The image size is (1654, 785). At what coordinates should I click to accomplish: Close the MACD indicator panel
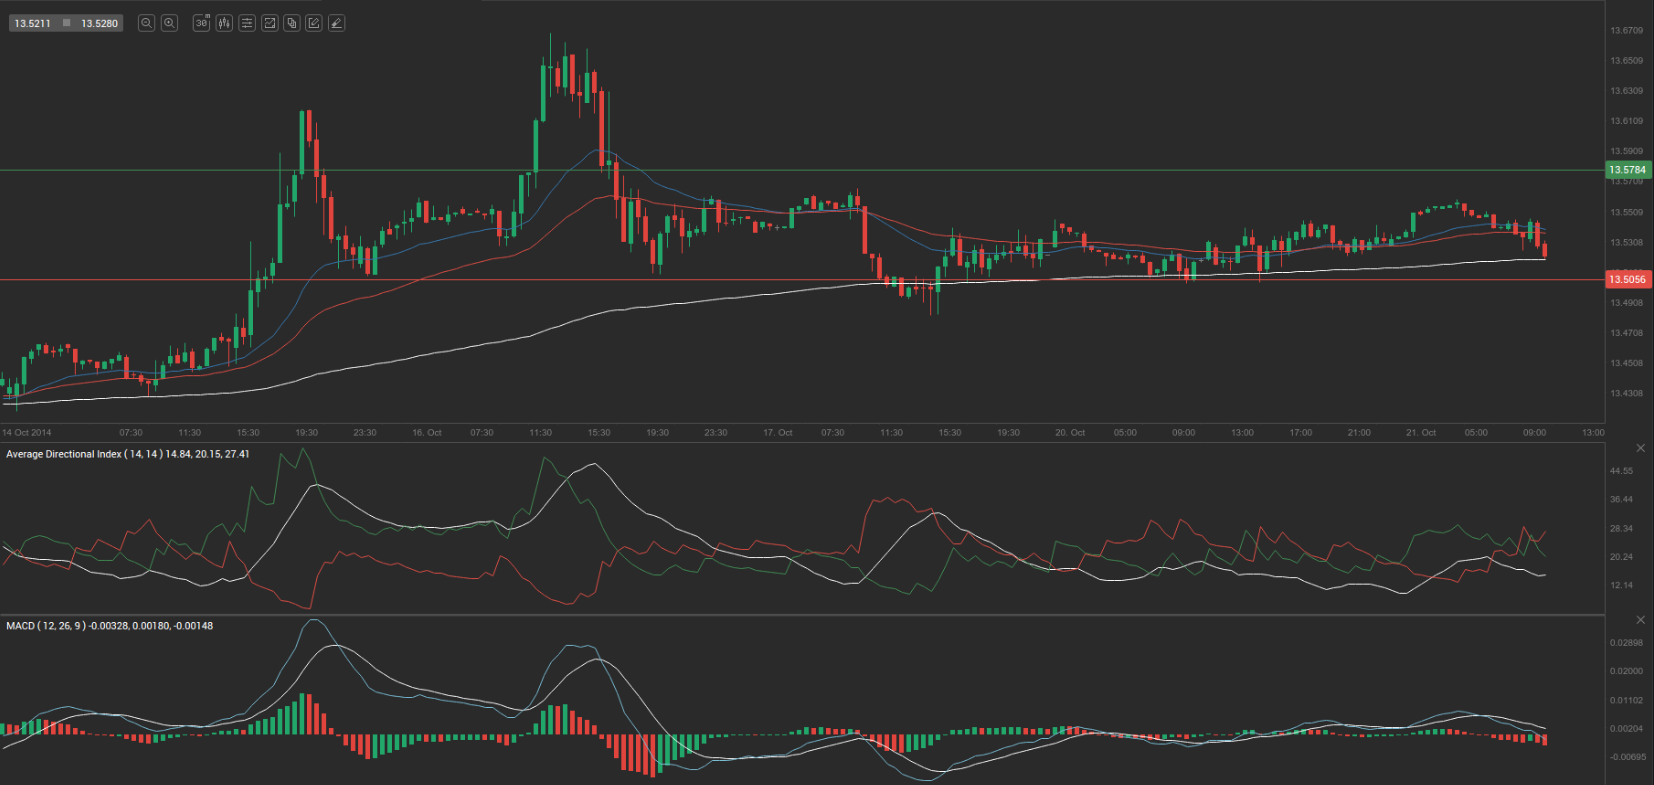[1640, 620]
